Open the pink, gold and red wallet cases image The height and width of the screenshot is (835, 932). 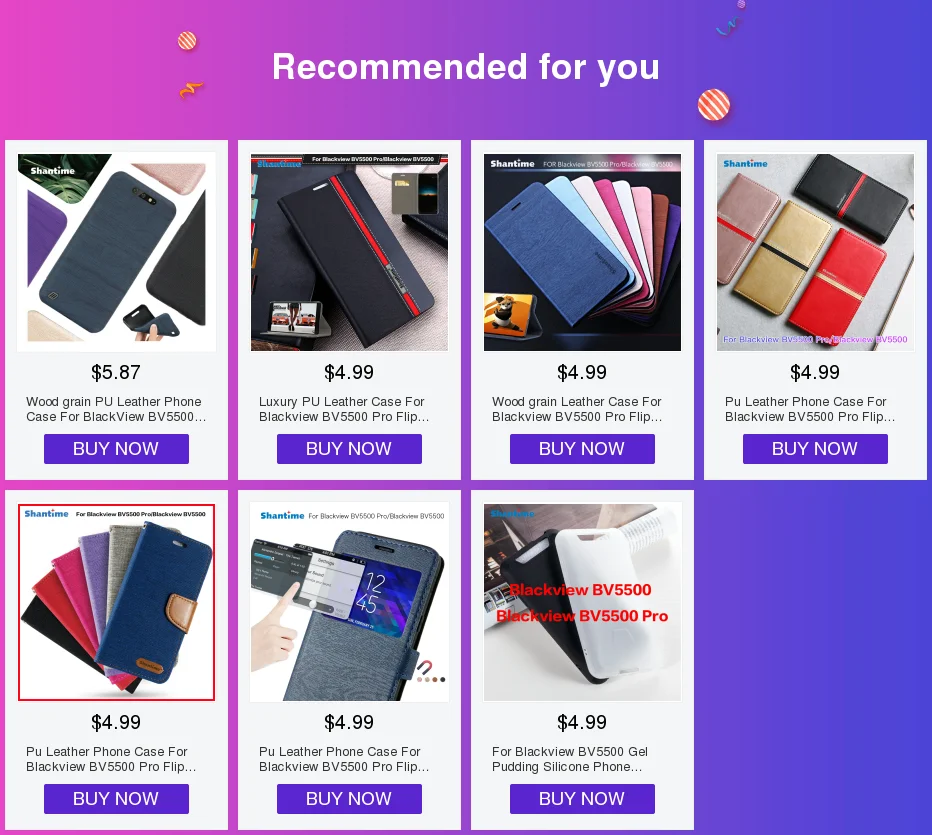[x=816, y=252]
